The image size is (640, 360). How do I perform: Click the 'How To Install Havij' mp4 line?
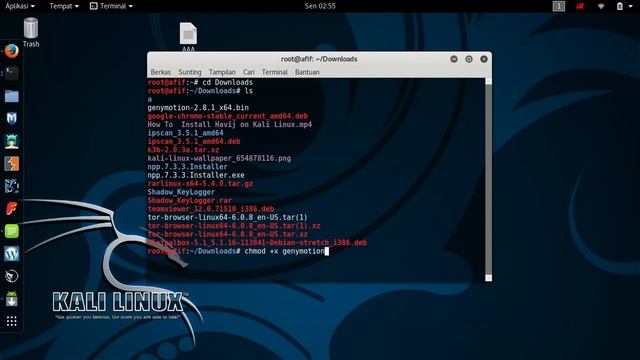pyautogui.click(x=230, y=124)
